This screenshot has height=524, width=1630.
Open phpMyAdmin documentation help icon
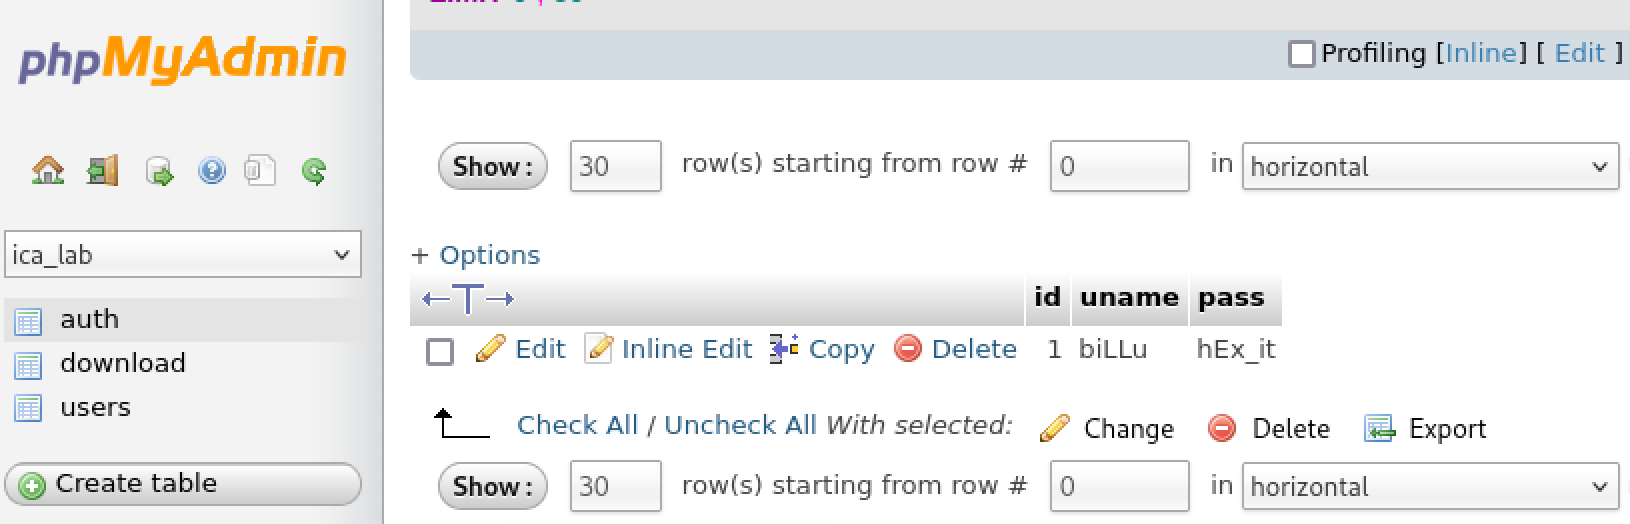tap(211, 171)
